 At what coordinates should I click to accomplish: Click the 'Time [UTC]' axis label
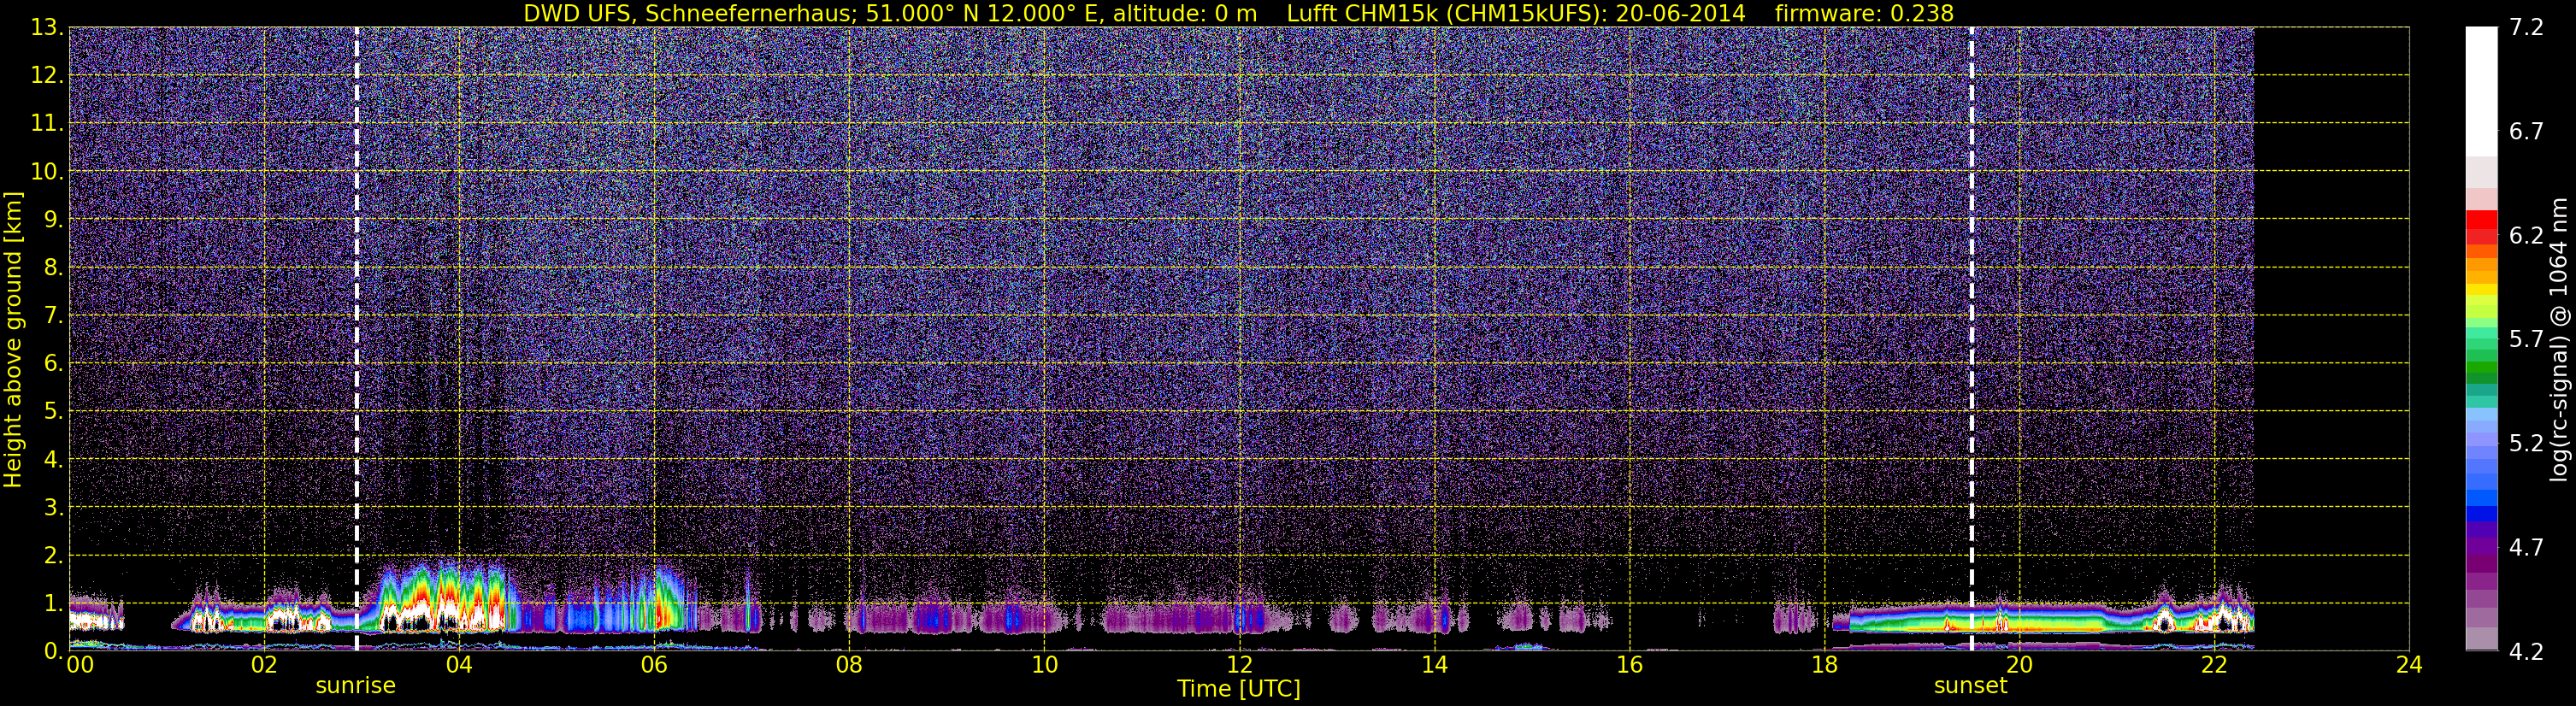1239,689
